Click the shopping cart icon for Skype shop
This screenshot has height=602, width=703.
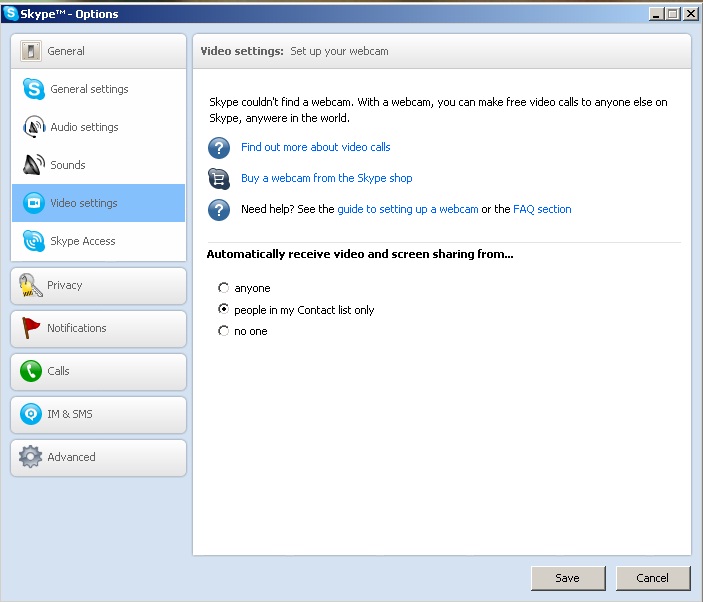tap(219, 179)
